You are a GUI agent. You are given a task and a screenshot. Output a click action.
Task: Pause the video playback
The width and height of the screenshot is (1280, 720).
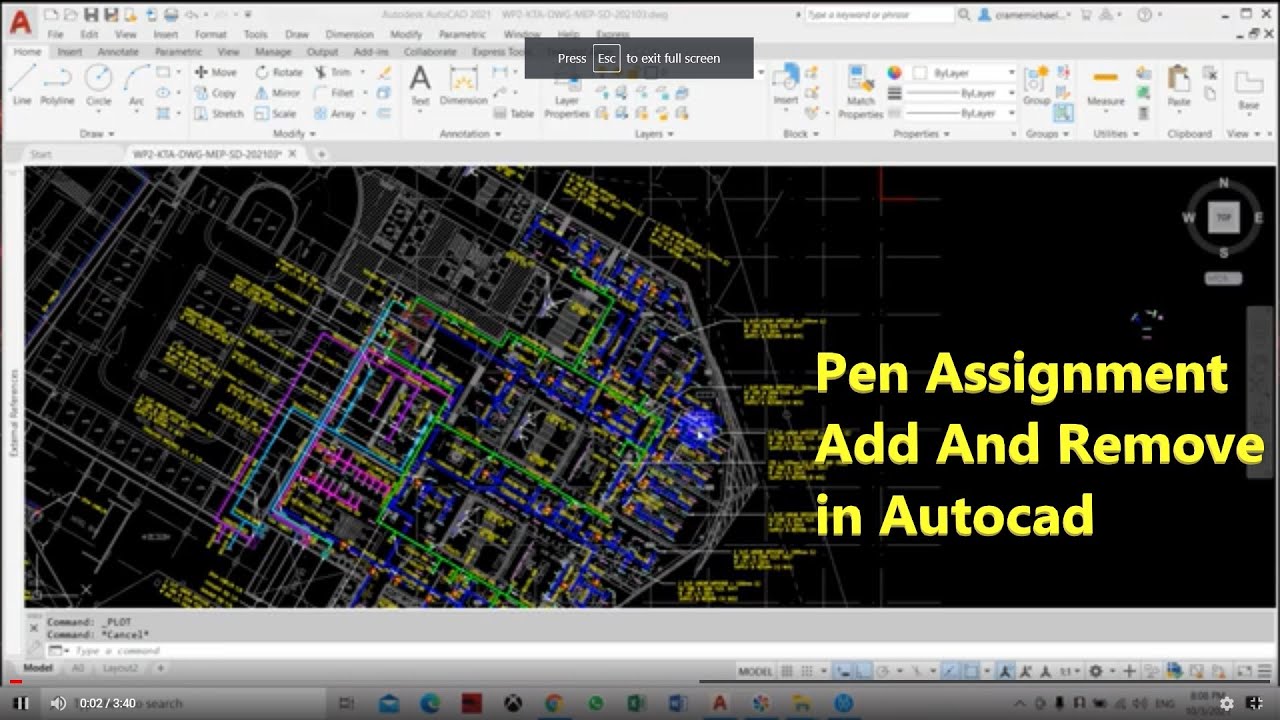21,703
